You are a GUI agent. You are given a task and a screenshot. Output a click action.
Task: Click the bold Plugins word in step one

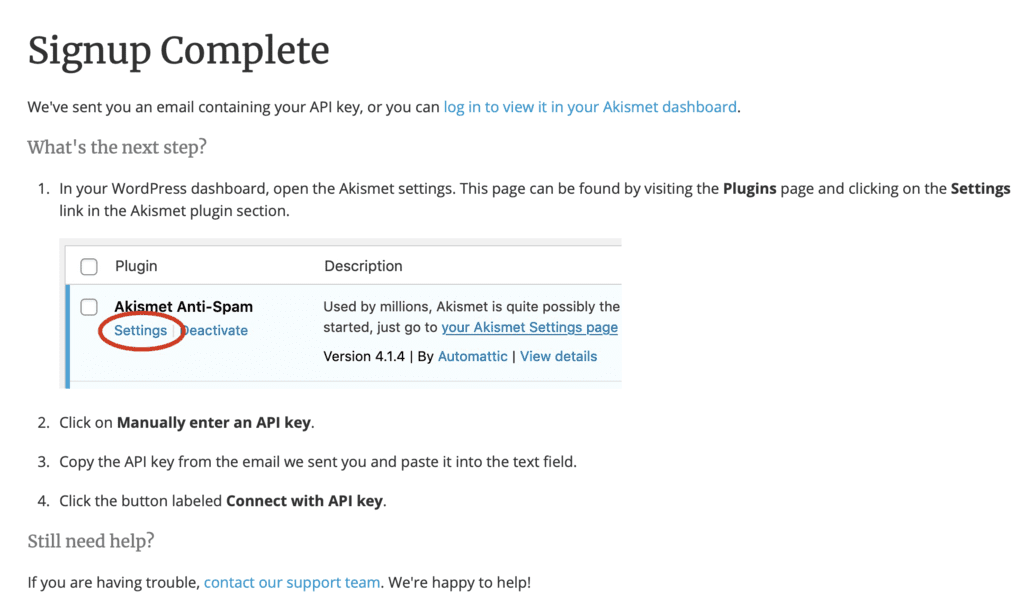click(x=749, y=188)
